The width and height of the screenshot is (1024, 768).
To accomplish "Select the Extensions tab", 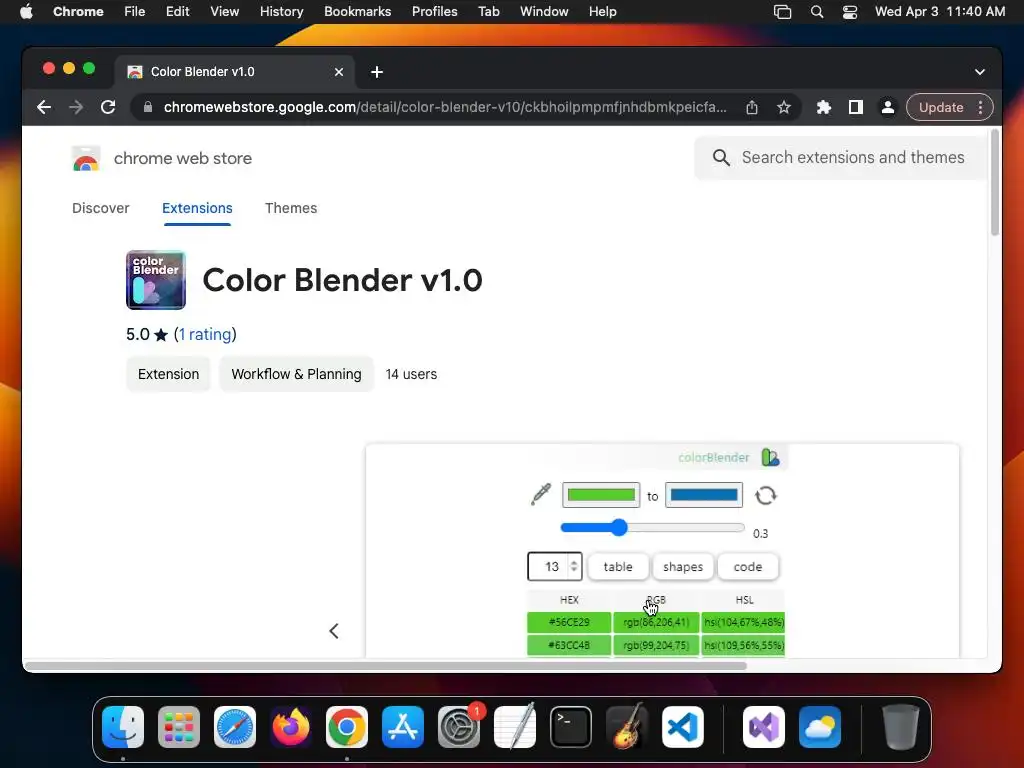I will (x=197, y=208).
